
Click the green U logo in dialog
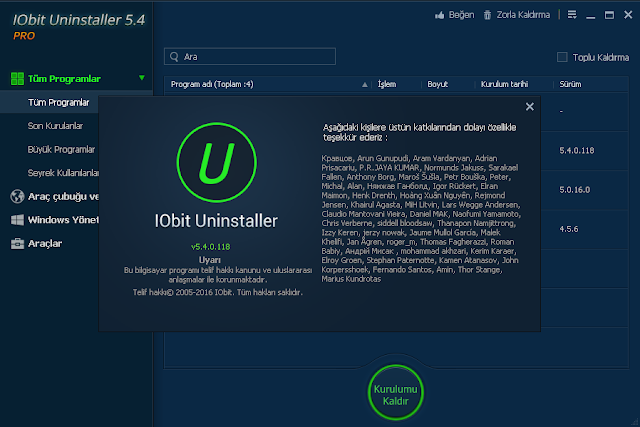216,162
